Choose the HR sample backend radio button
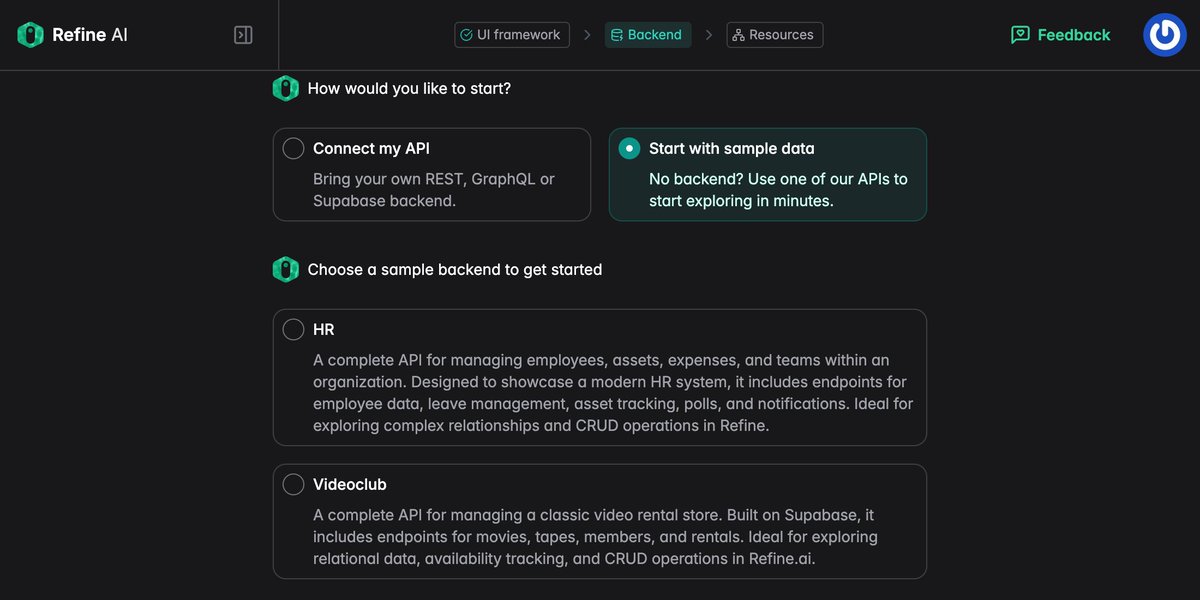Image resolution: width=1200 pixels, height=600 pixels. [293, 329]
